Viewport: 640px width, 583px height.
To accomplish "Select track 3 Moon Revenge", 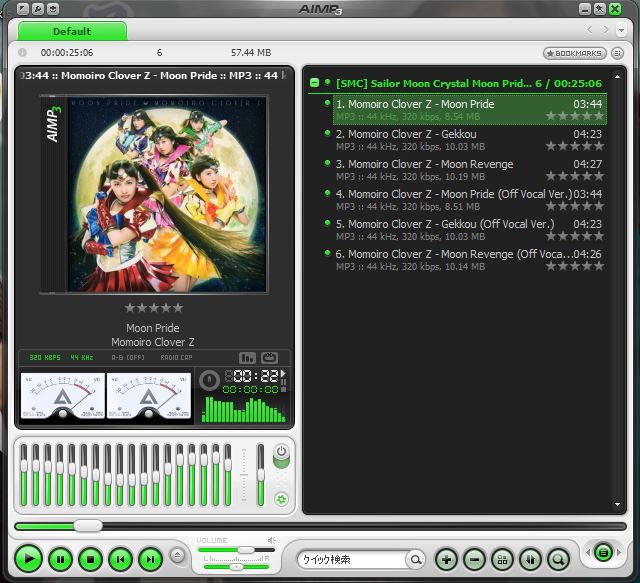I will [x=469, y=170].
